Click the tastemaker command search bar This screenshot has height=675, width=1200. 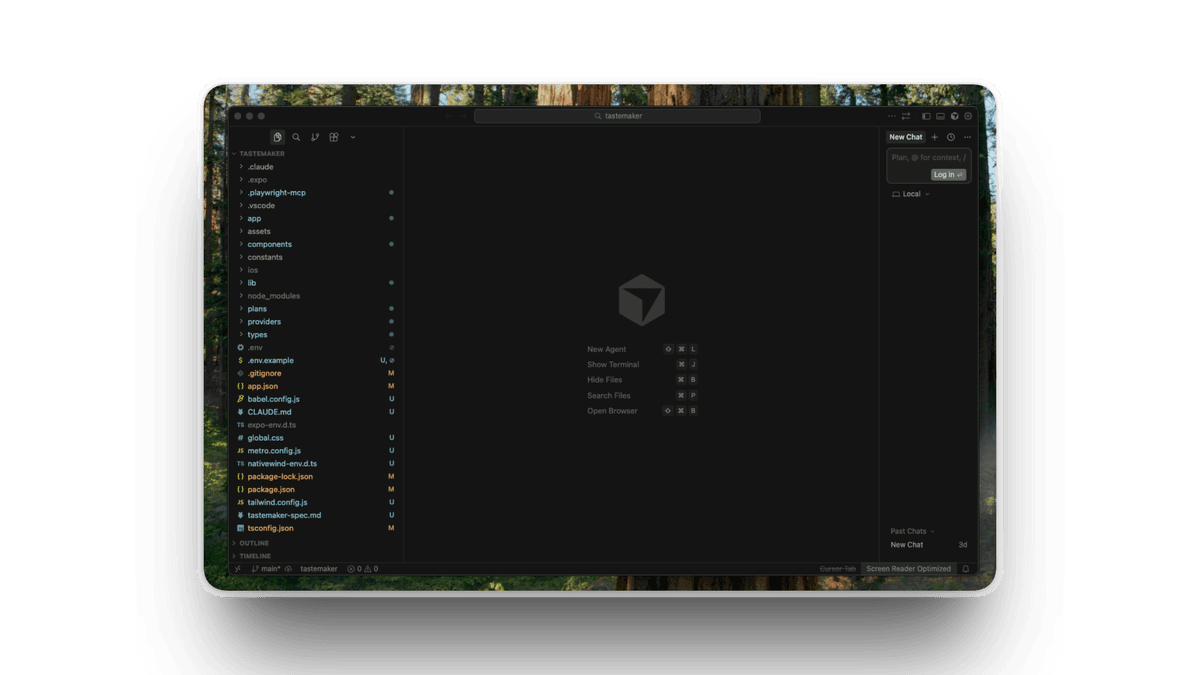[x=617, y=116]
